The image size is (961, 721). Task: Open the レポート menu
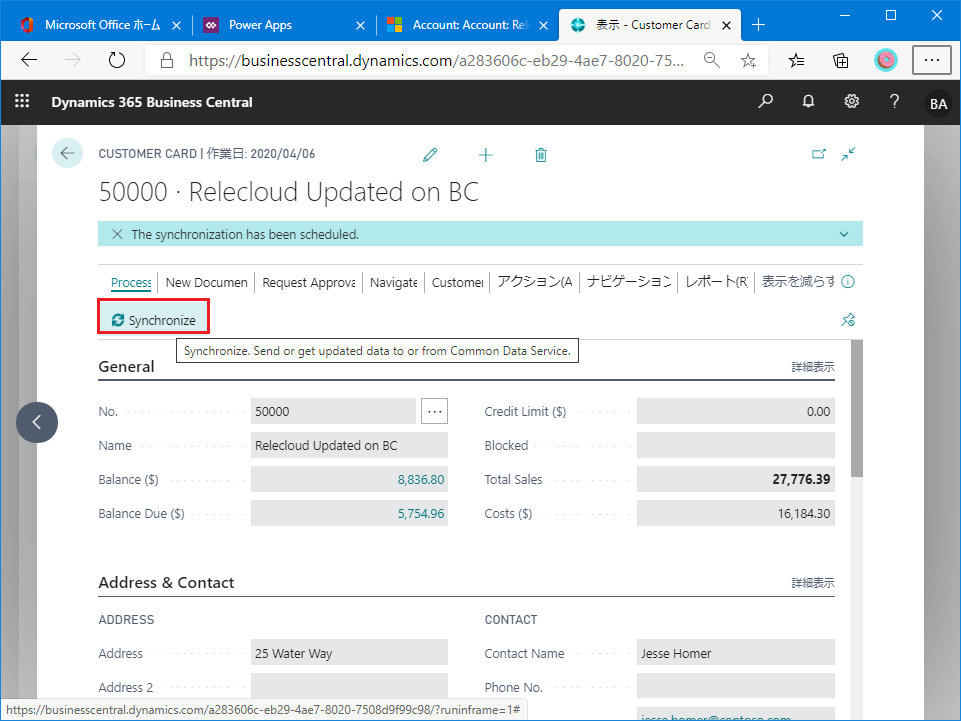pos(716,281)
